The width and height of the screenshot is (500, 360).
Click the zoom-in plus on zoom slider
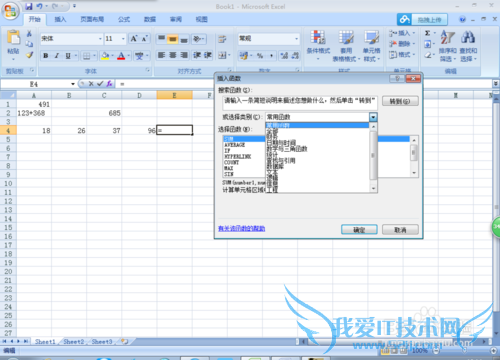(494, 351)
